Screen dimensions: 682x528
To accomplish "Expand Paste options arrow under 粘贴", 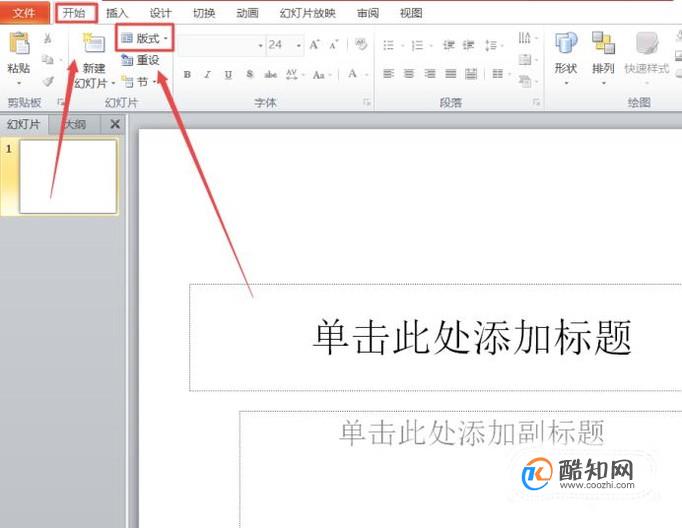I will [19, 83].
